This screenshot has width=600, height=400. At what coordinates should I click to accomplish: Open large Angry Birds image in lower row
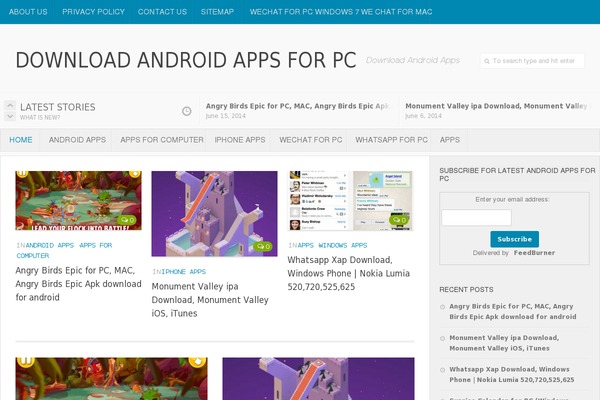point(111,379)
